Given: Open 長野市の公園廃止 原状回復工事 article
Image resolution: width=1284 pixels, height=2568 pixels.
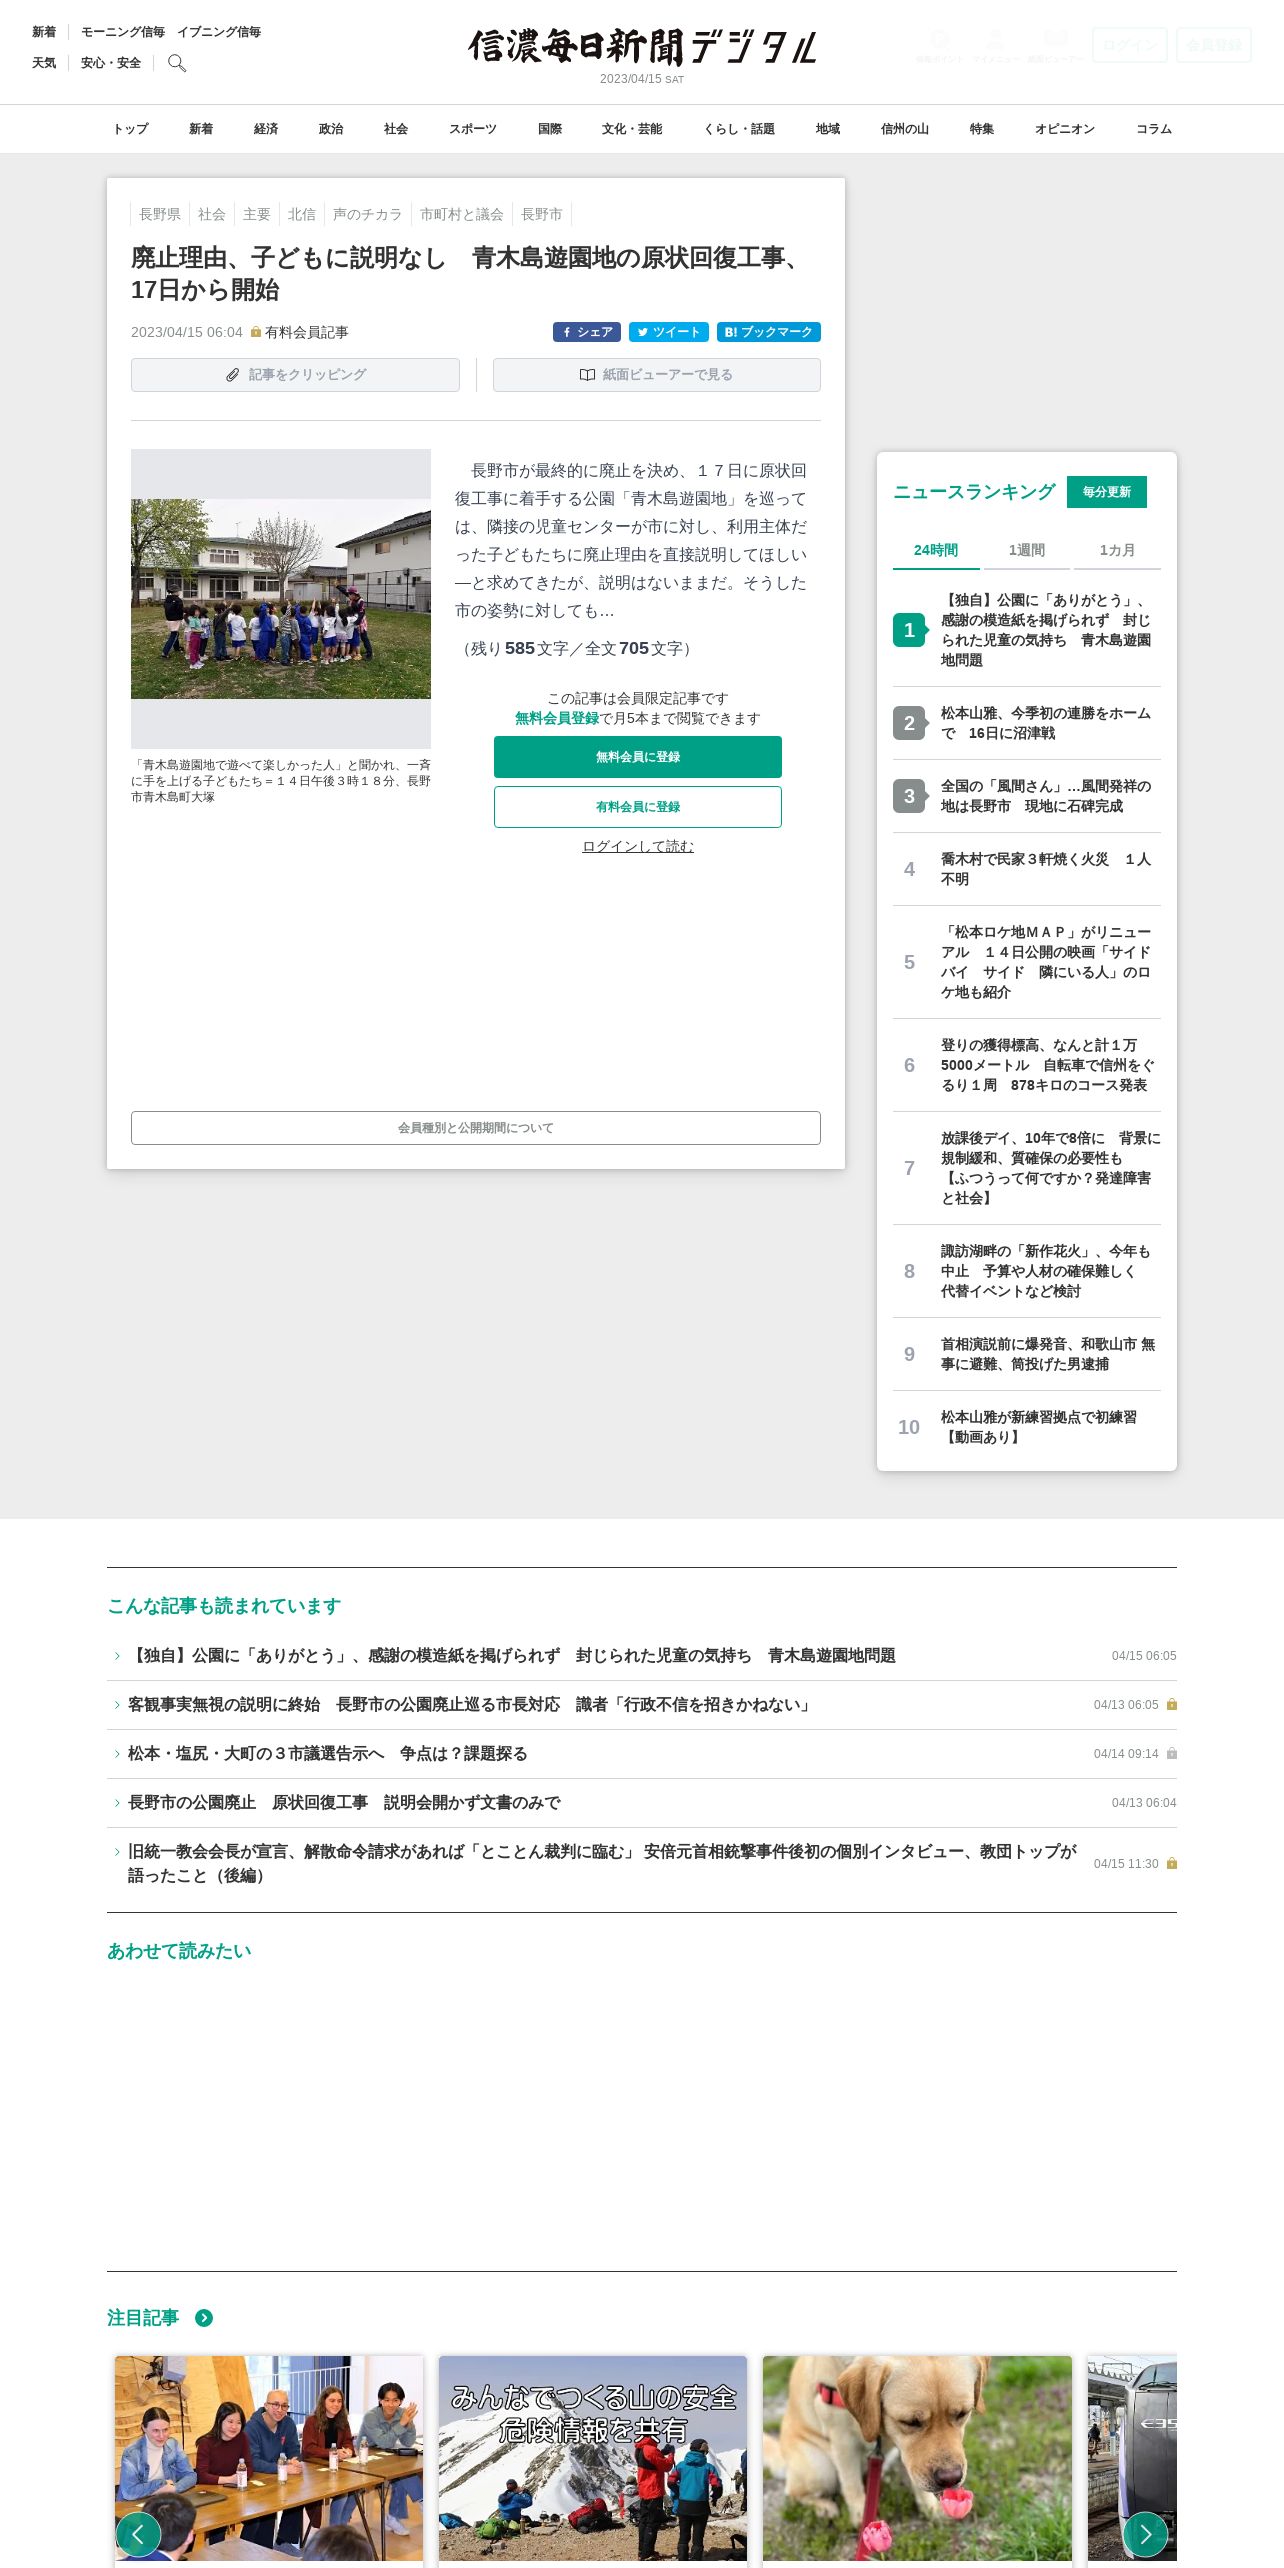Looking at the screenshot, I should 642,1803.
